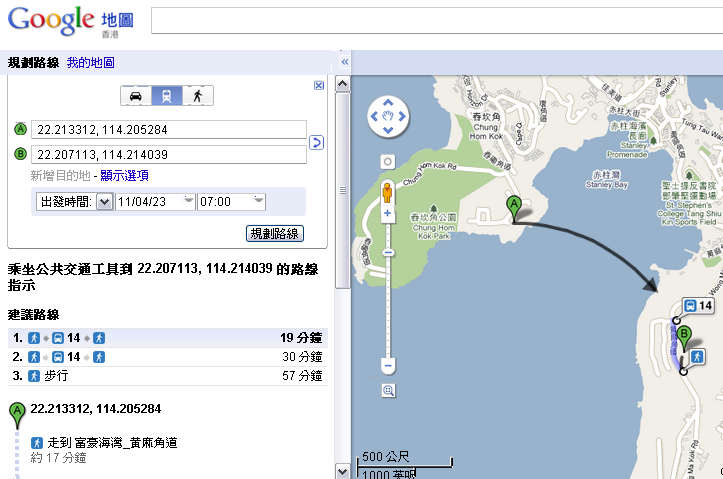The width and height of the screenshot is (723, 479).
Task: Collapse side panel with double-arrow icon
Action: (x=344, y=62)
